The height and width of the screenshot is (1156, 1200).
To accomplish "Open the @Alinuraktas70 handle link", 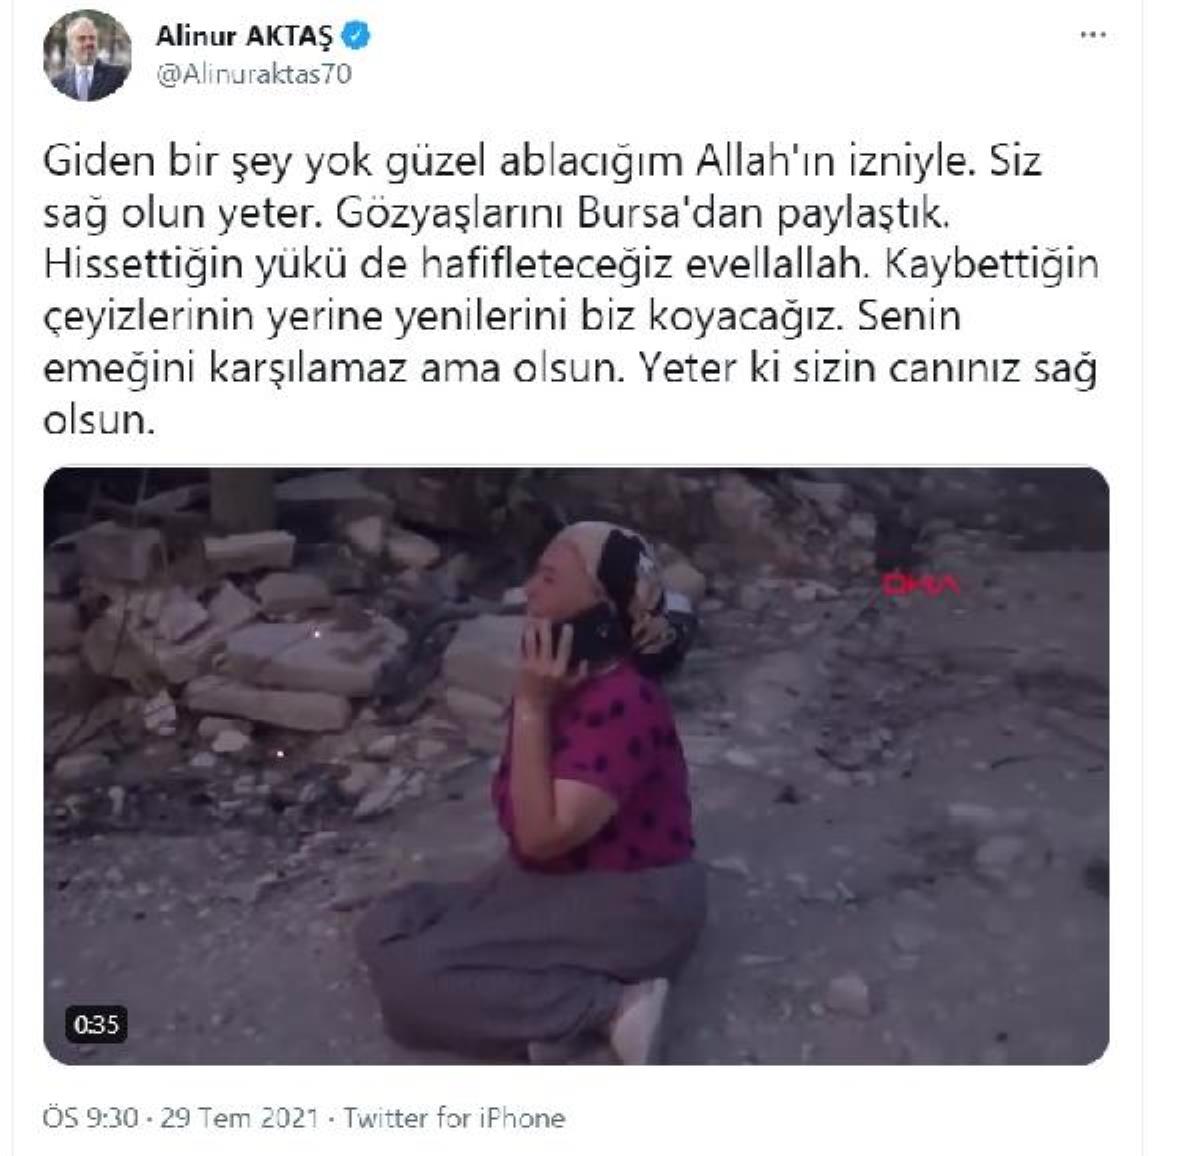I will [x=254, y=75].
